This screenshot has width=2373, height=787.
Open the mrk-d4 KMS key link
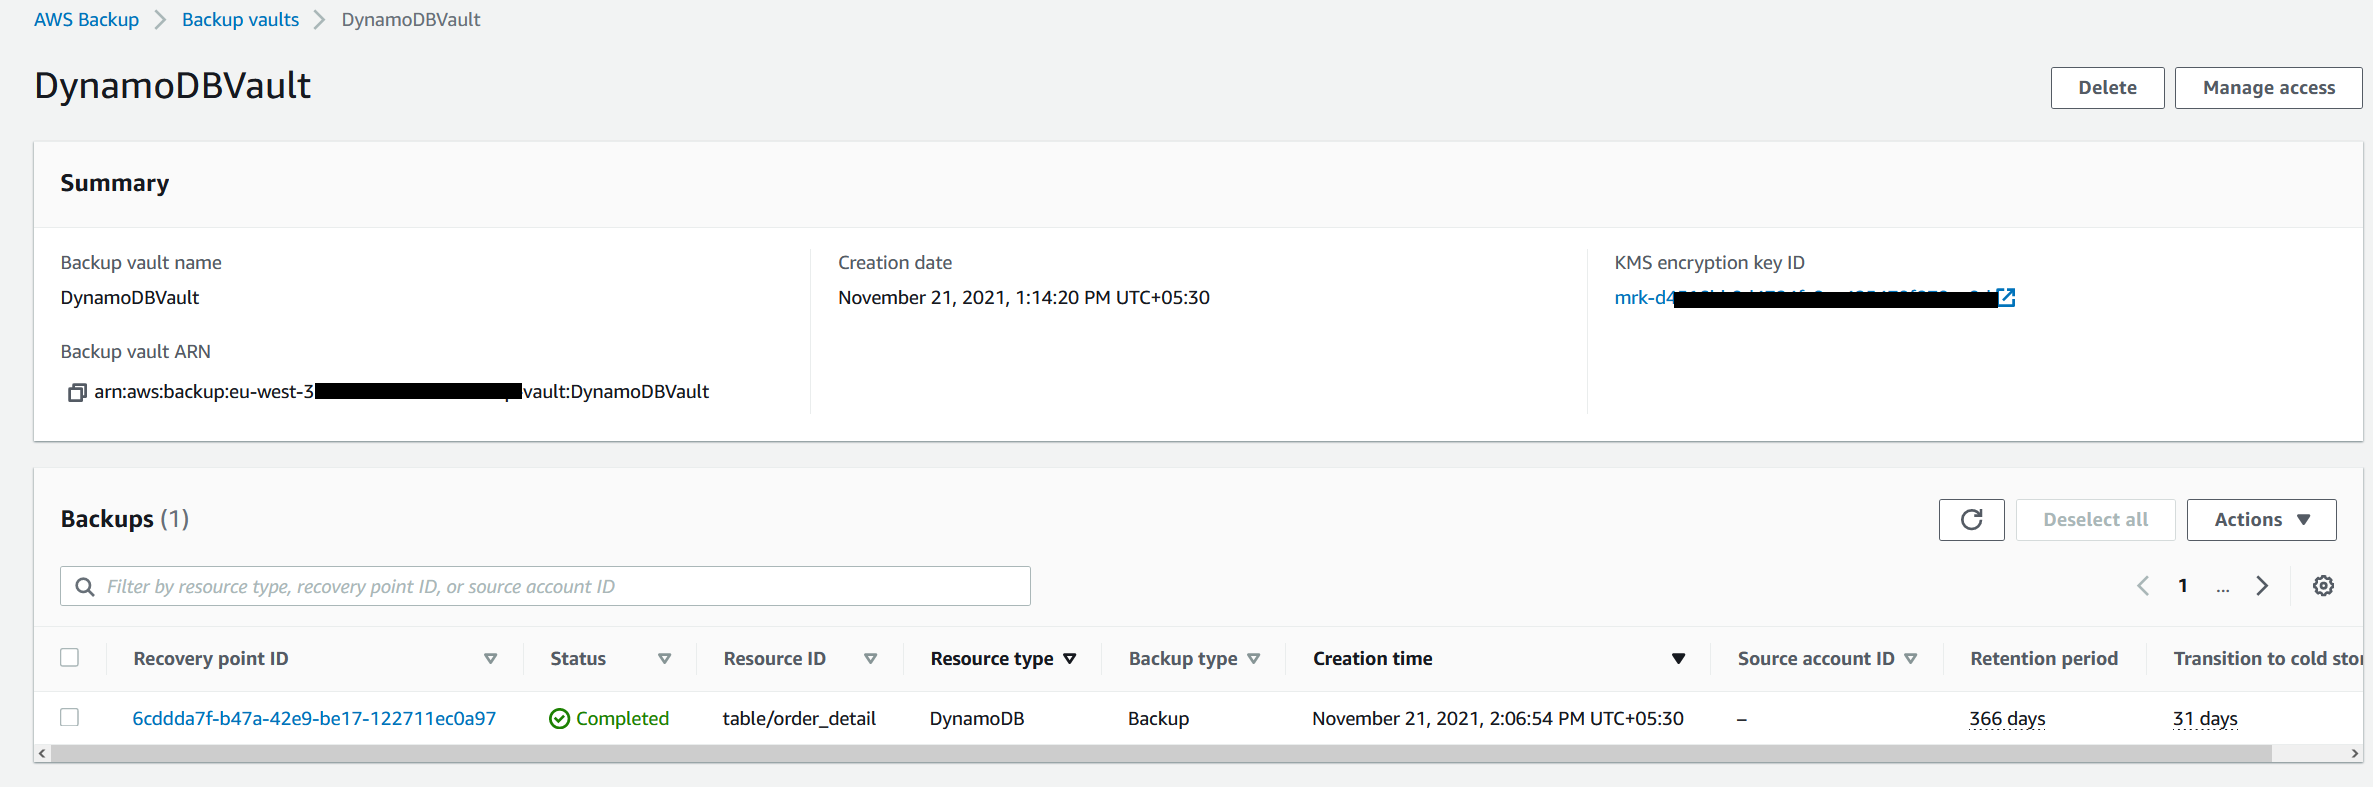coord(1804,298)
